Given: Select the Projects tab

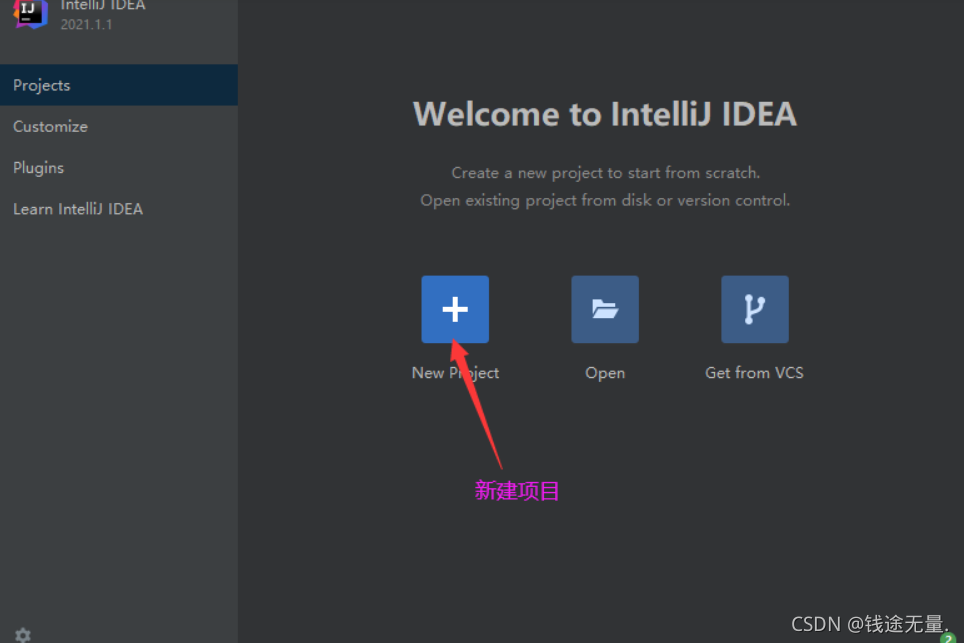Looking at the screenshot, I should pos(119,85).
